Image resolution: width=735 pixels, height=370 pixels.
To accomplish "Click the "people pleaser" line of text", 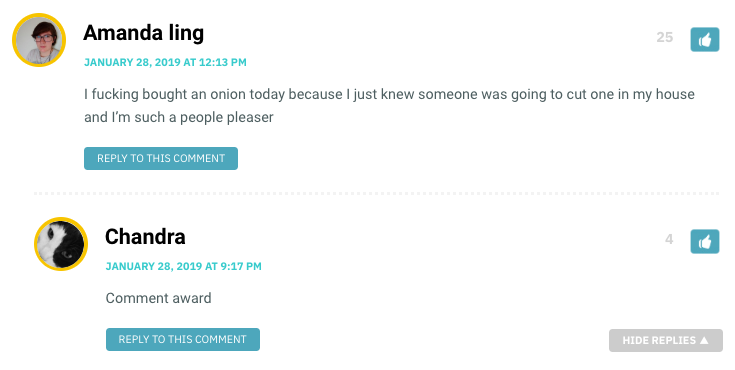I will click(x=179, y=117).
